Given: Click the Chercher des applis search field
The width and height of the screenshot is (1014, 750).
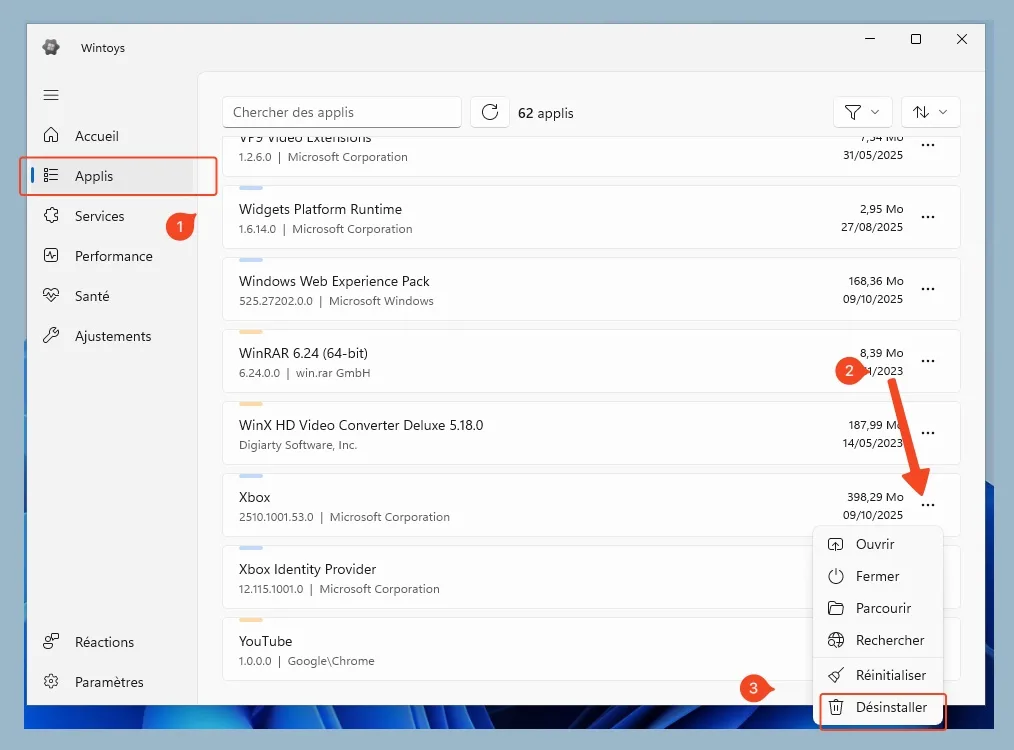Looking at the screenshot, I should 341,111.
